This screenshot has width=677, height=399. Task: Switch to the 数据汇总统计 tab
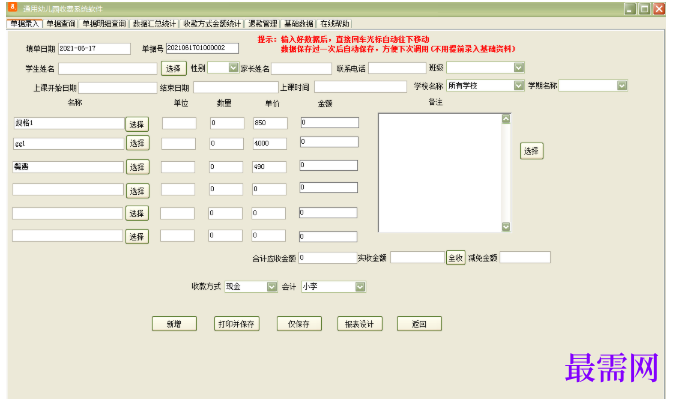tap(155, 24)
